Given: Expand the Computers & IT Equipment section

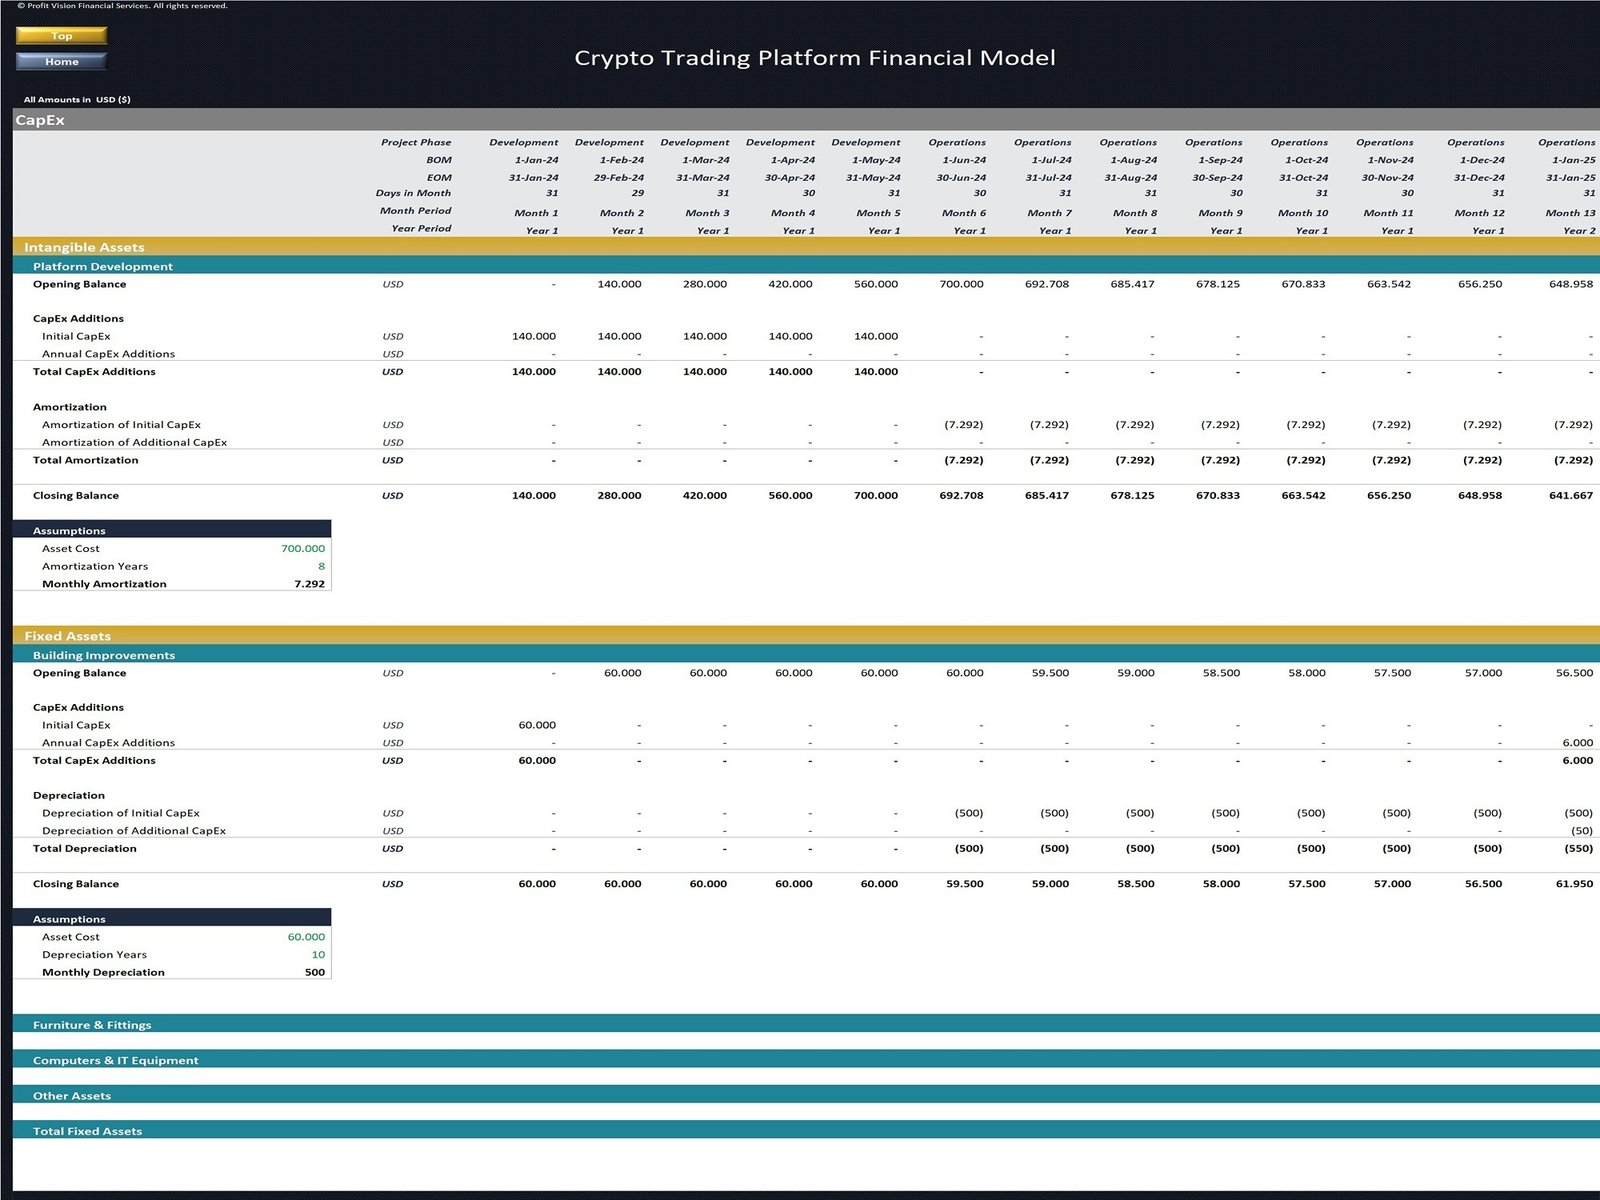Looking at the screenshot, I should (115, 1060).
